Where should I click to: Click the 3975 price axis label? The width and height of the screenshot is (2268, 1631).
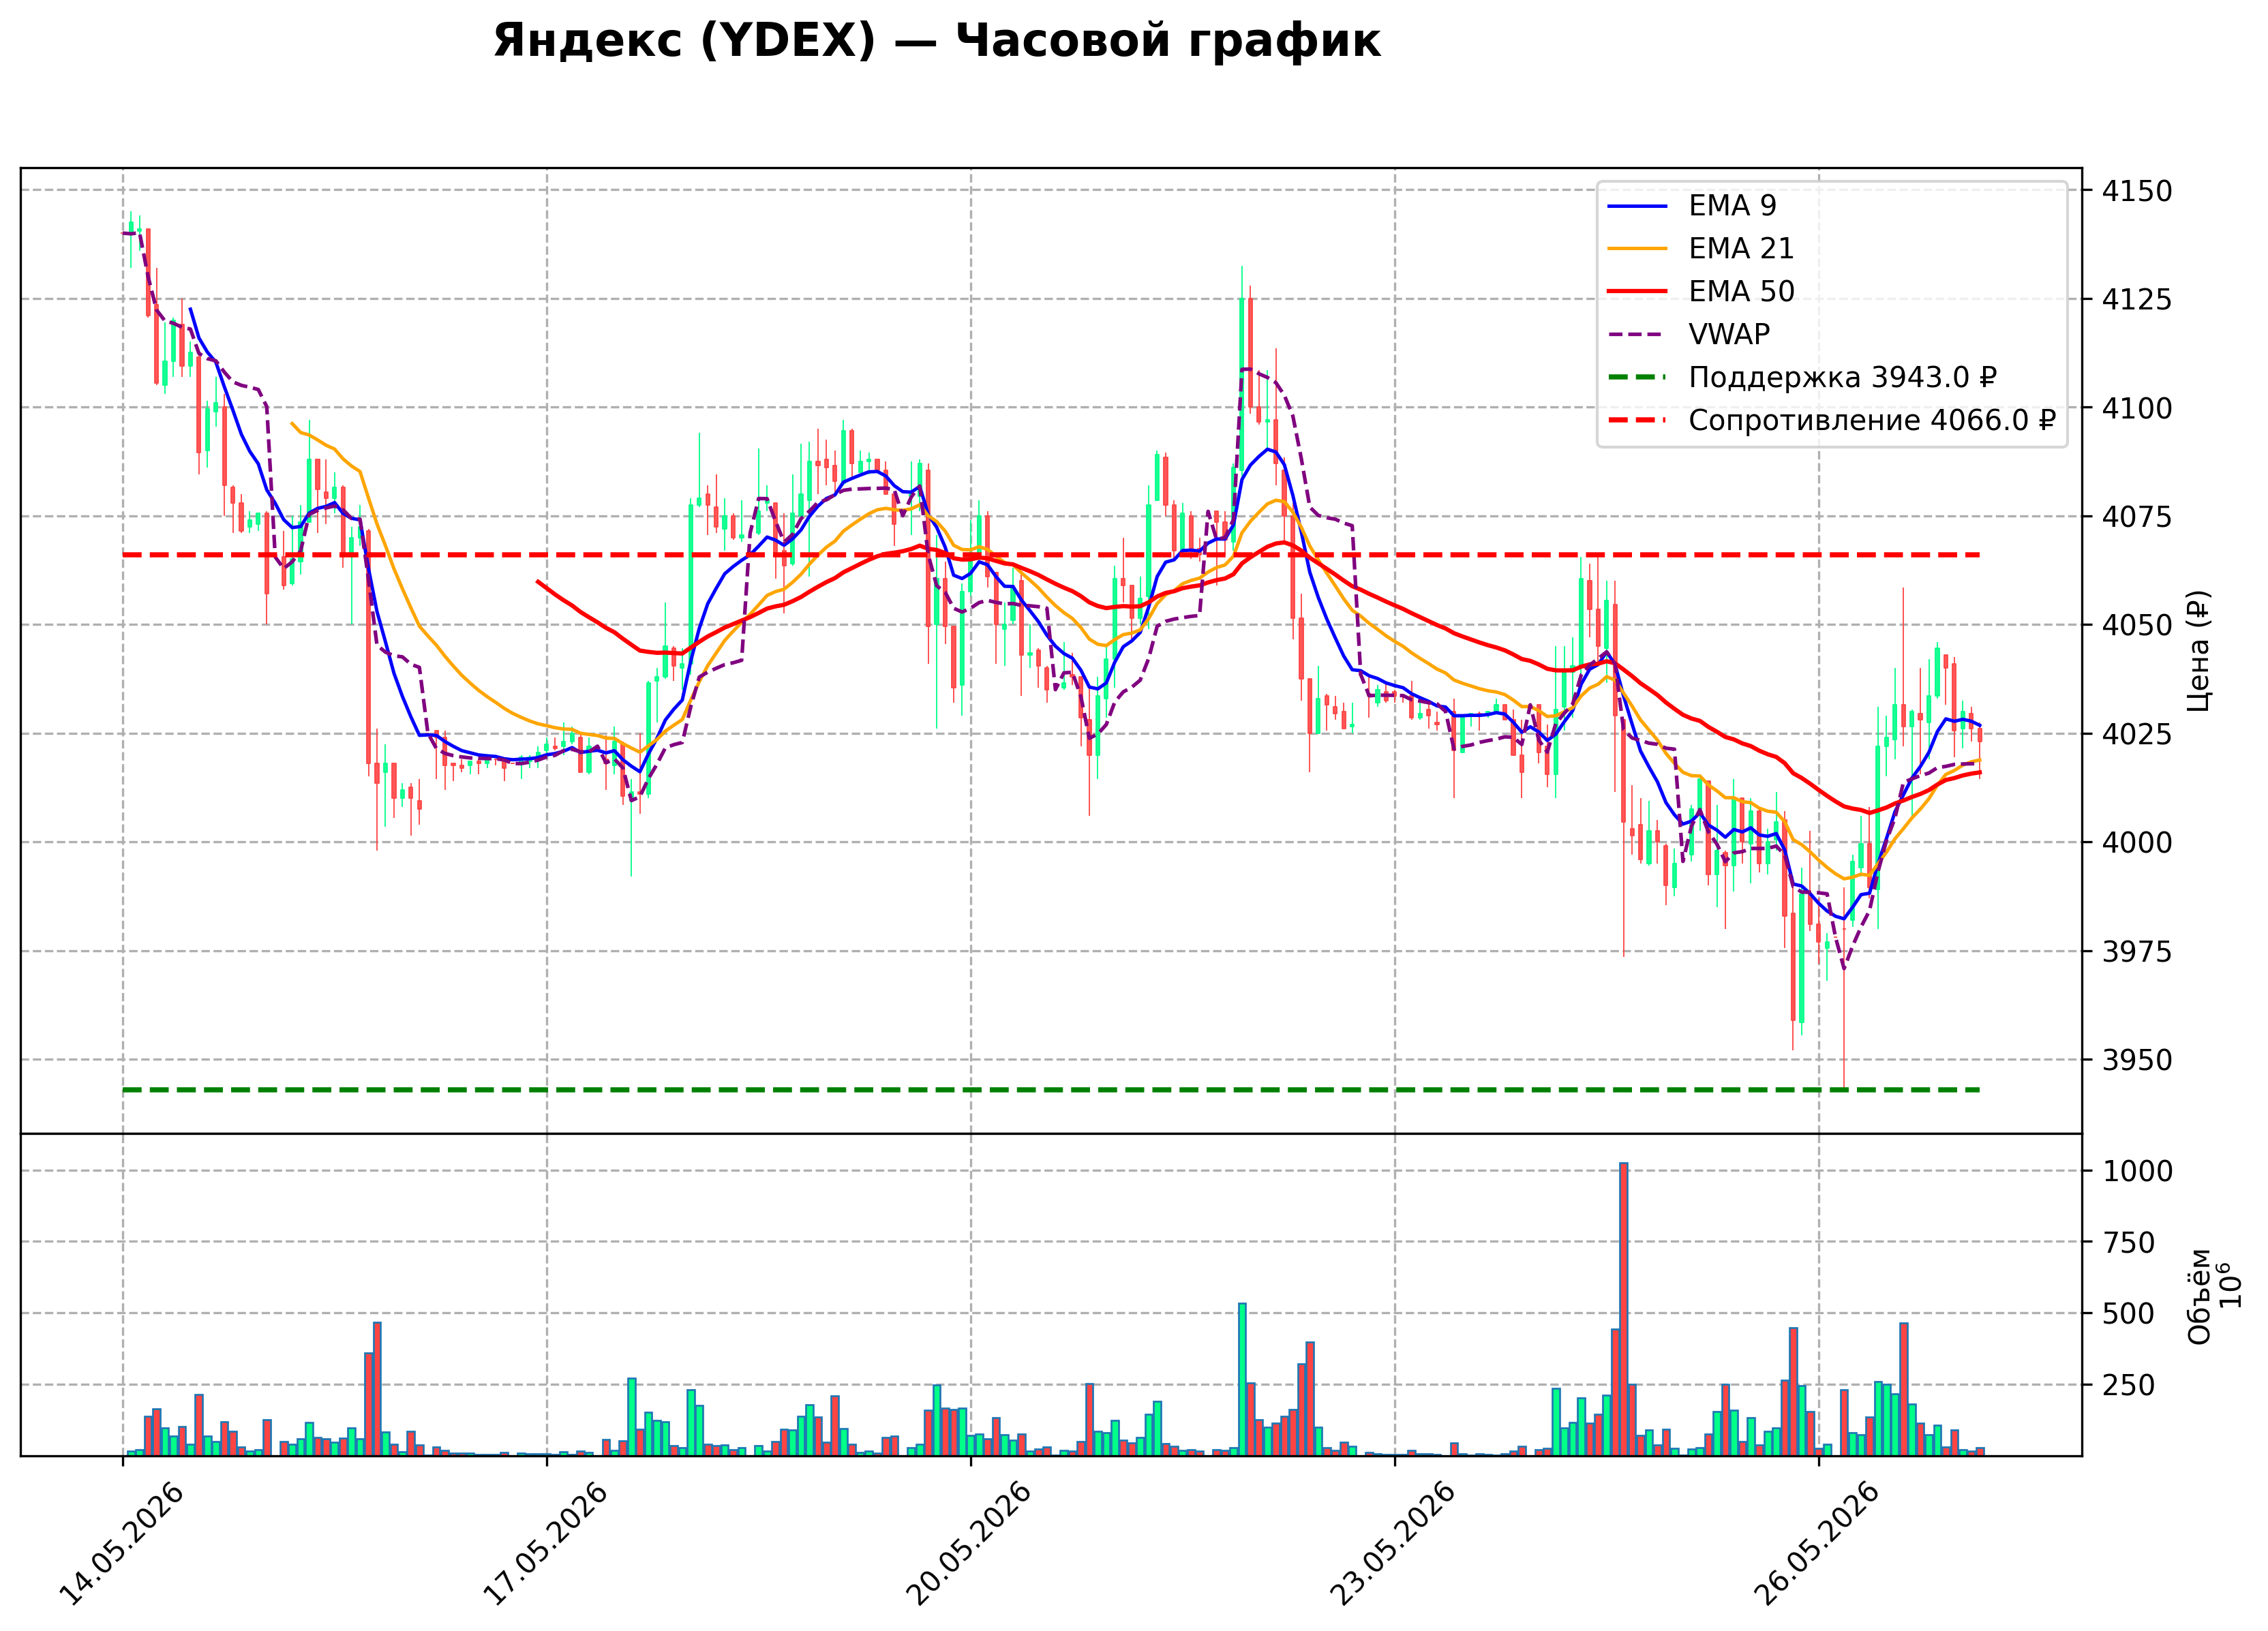2137,951
